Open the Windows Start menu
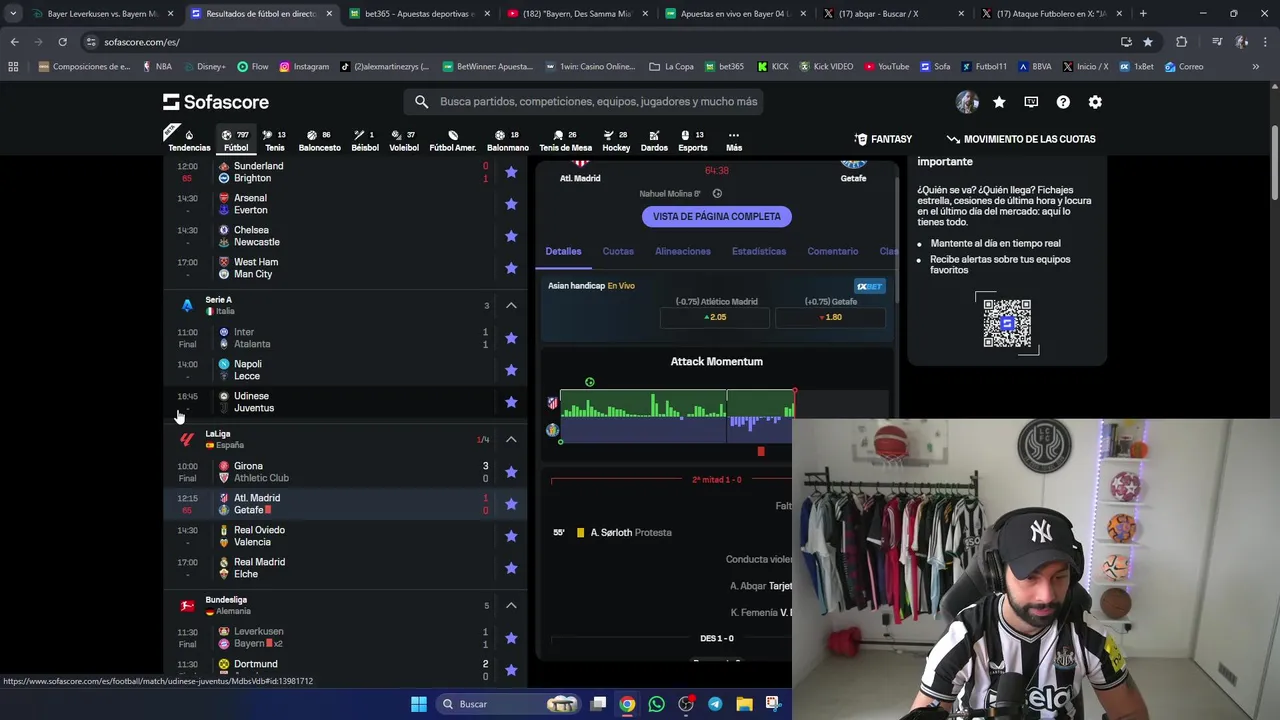Viewport: 1280px width, 720px height. [x=419, y=704]
